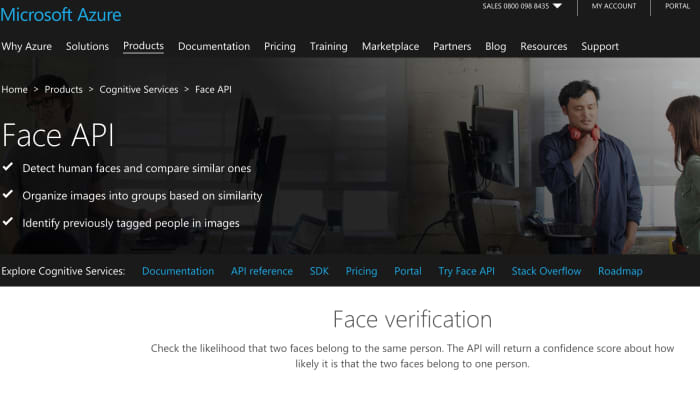Image resolution: width=700 pixels, height=401 pixels.
Task: Open the Portal link in header
Action: (x=677, y=6)
